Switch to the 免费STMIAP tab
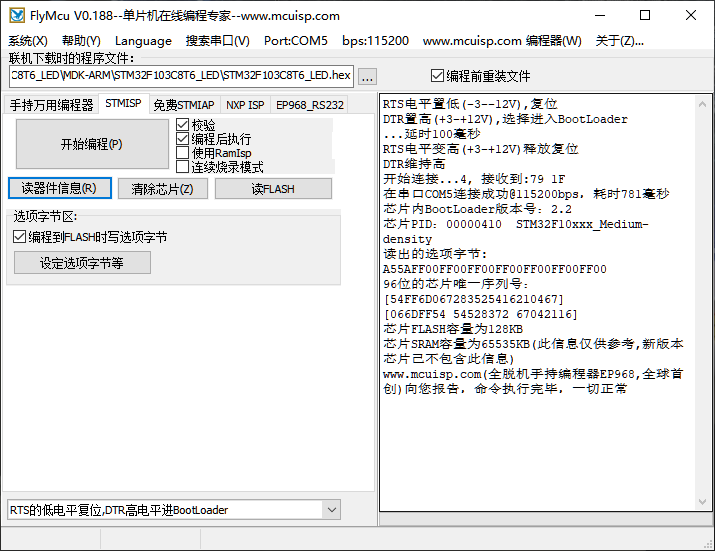Screen dimensions: 715x551 184,105
